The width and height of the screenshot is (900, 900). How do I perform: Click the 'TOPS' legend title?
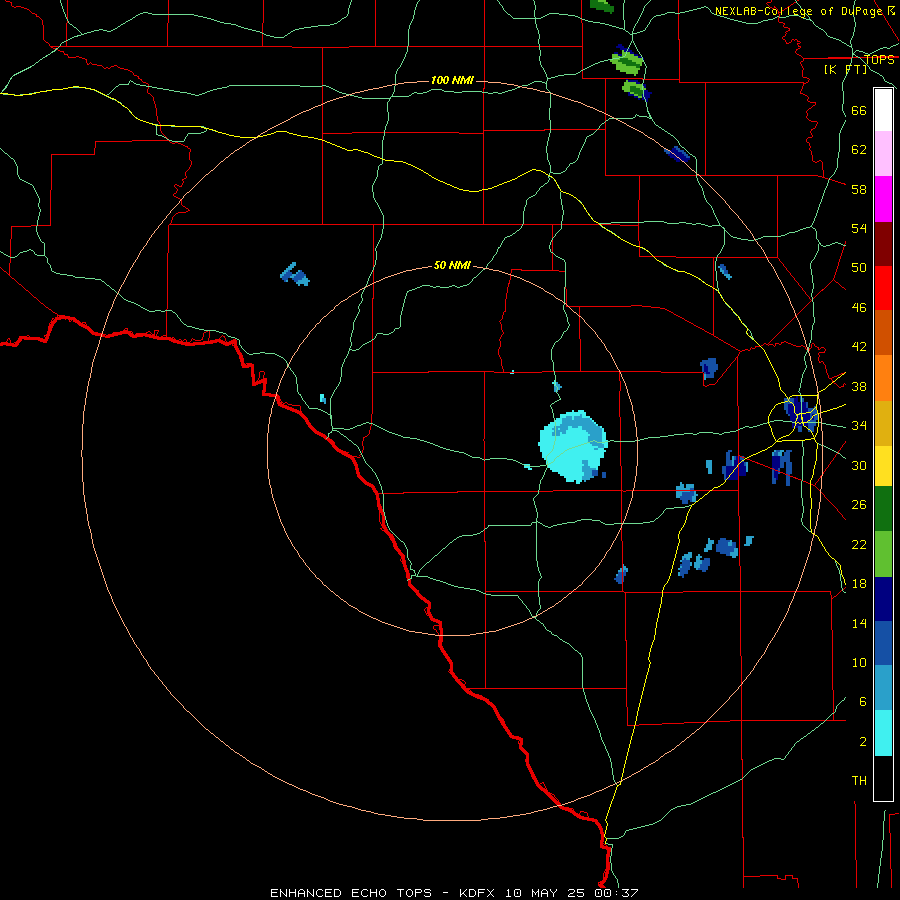coord(879,59)
